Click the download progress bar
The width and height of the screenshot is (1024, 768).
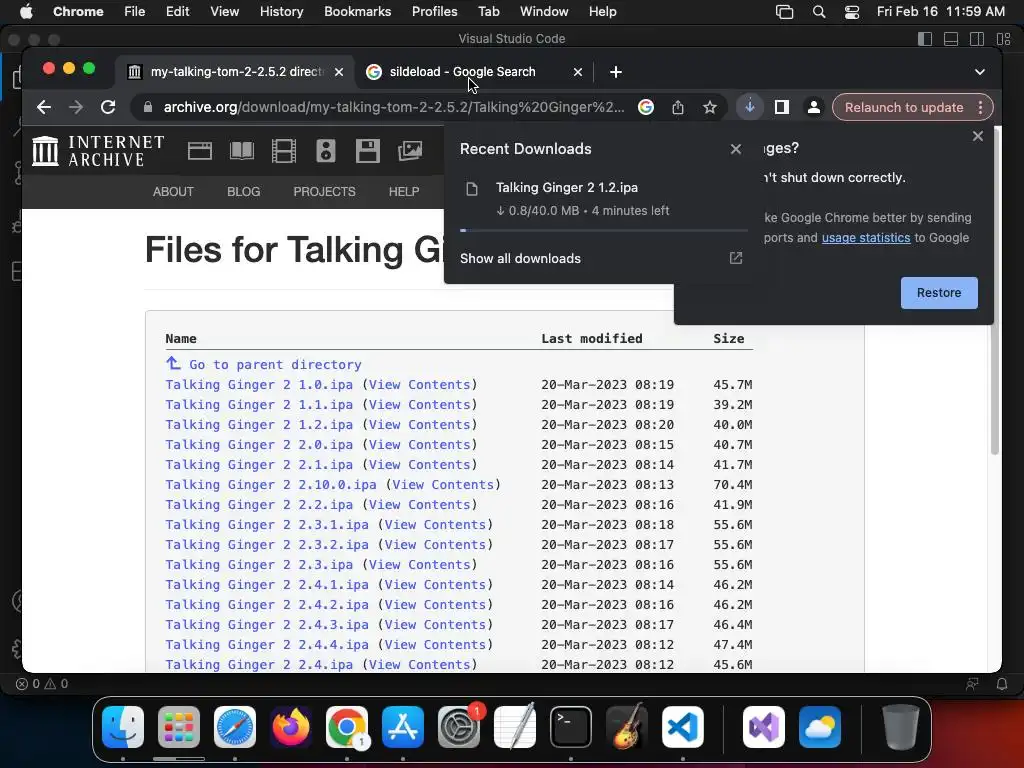(x=604, y=231)
